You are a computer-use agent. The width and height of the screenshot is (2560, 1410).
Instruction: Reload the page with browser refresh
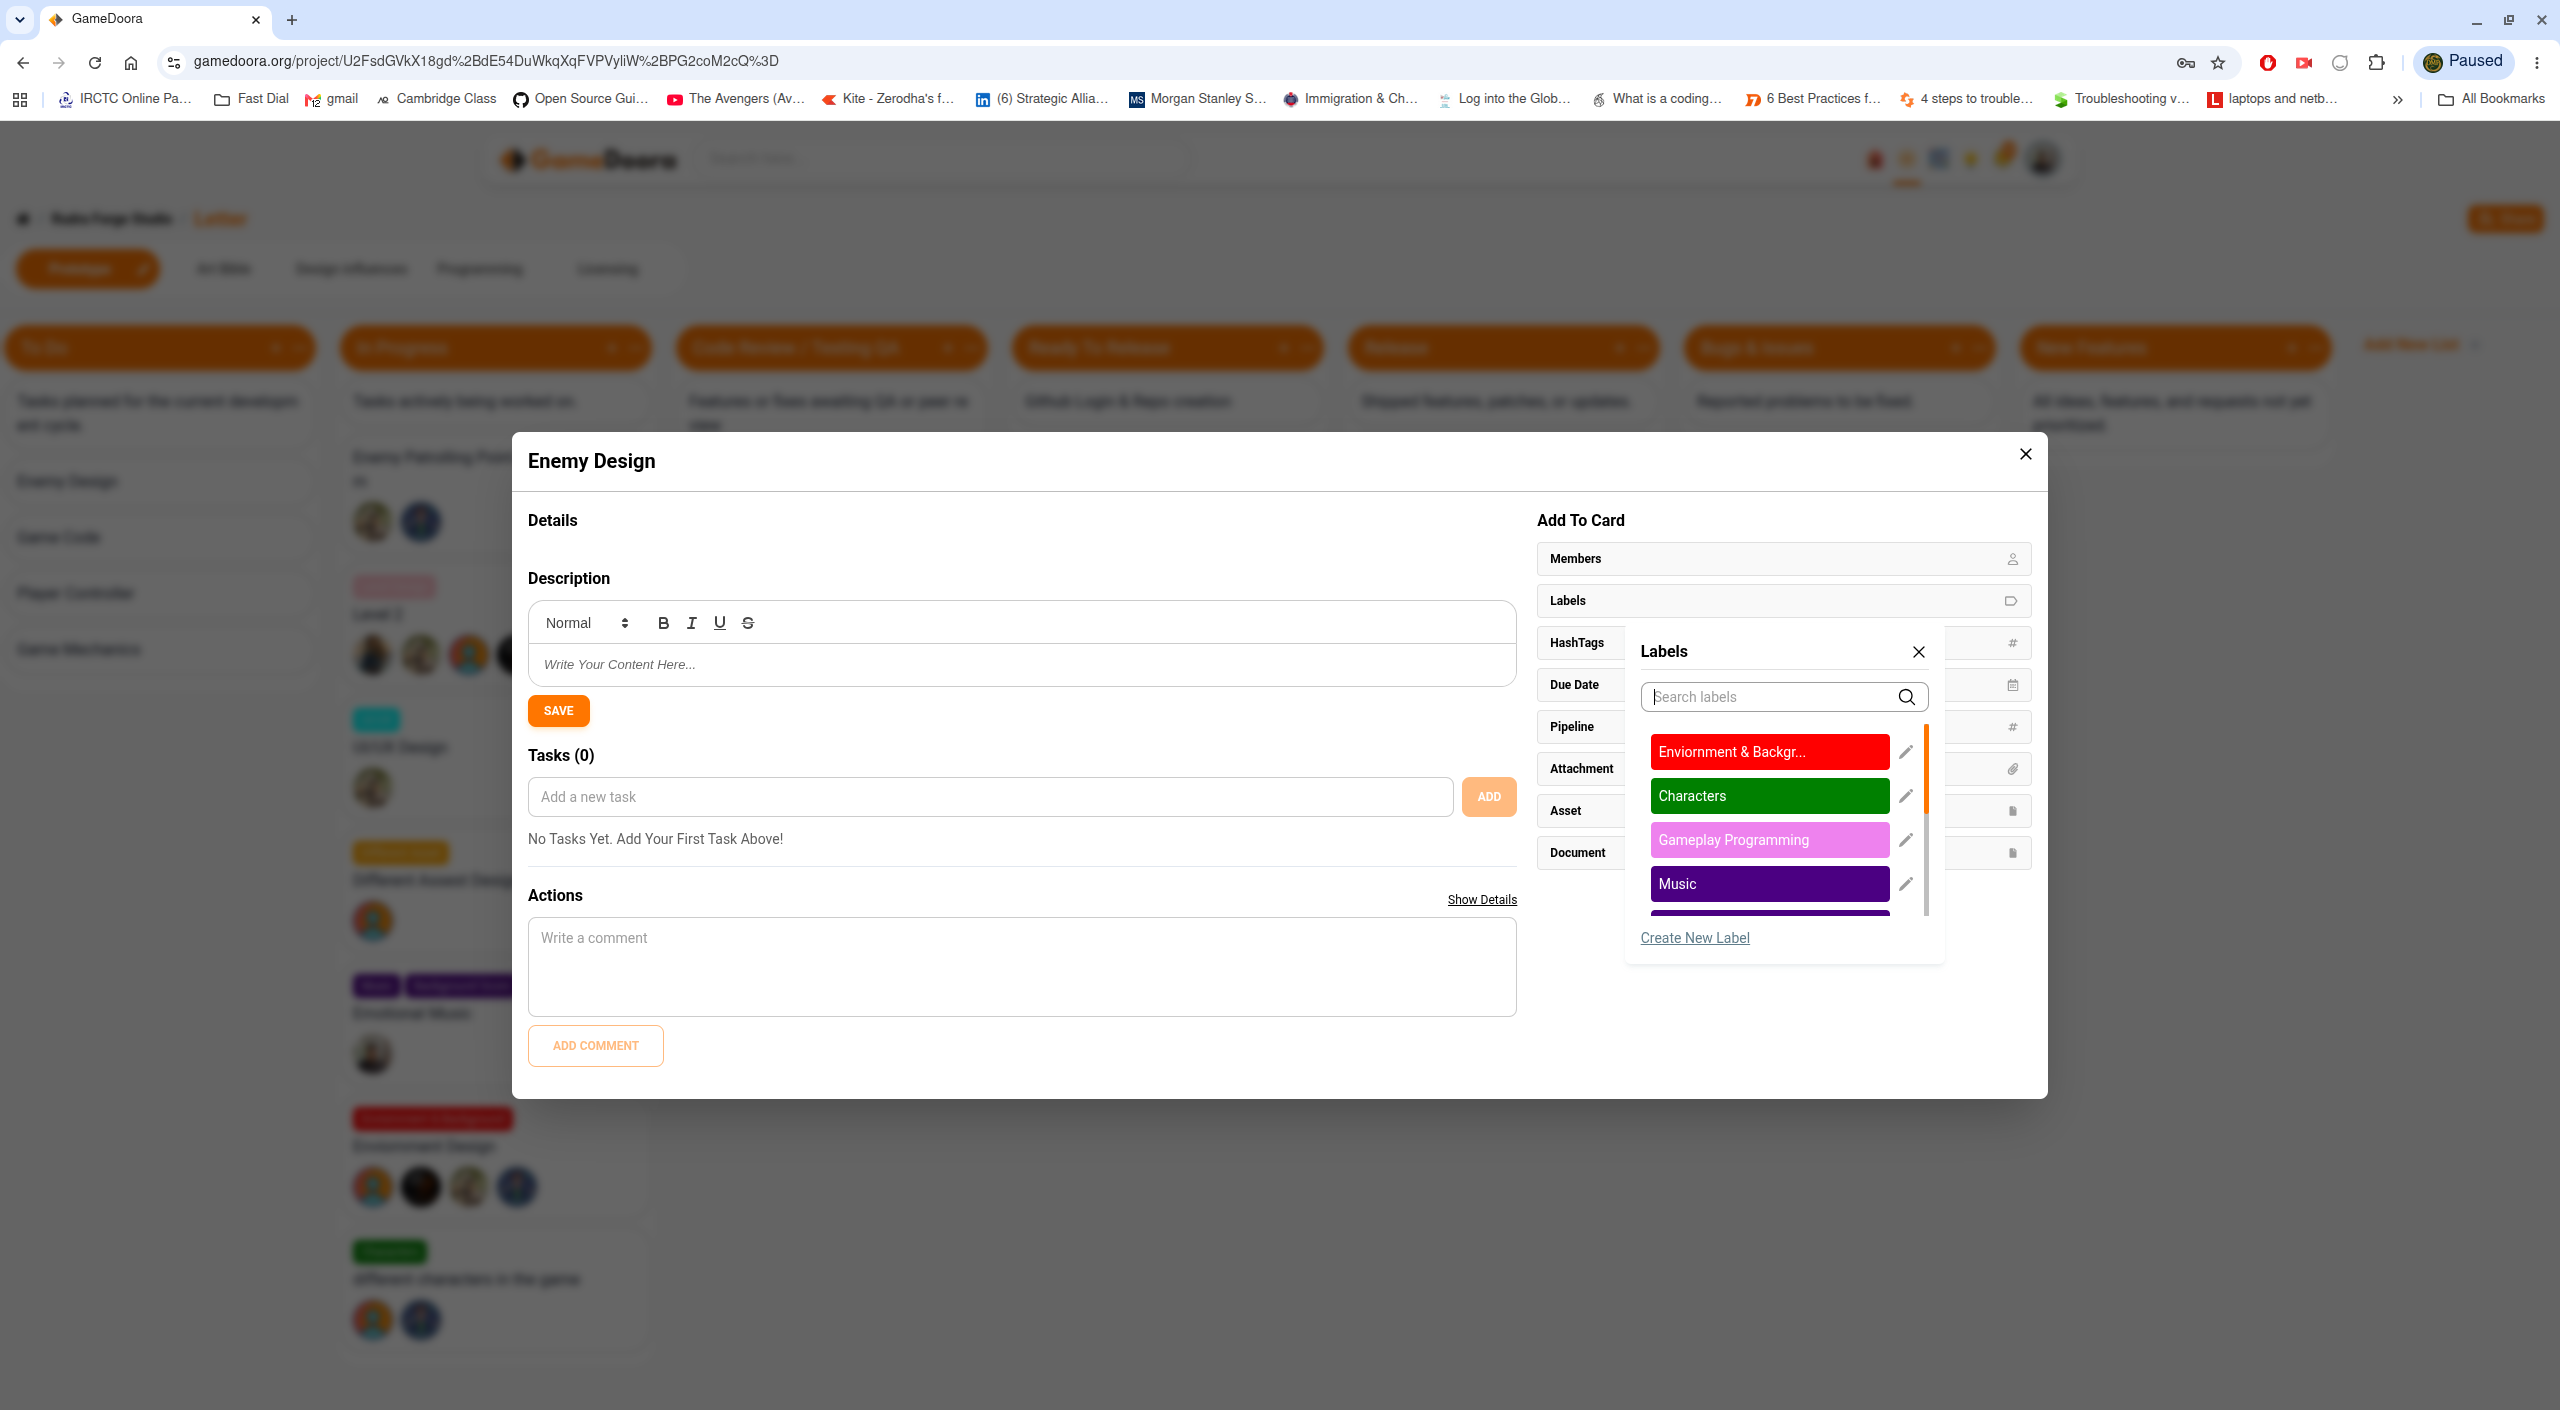[95, 62]
